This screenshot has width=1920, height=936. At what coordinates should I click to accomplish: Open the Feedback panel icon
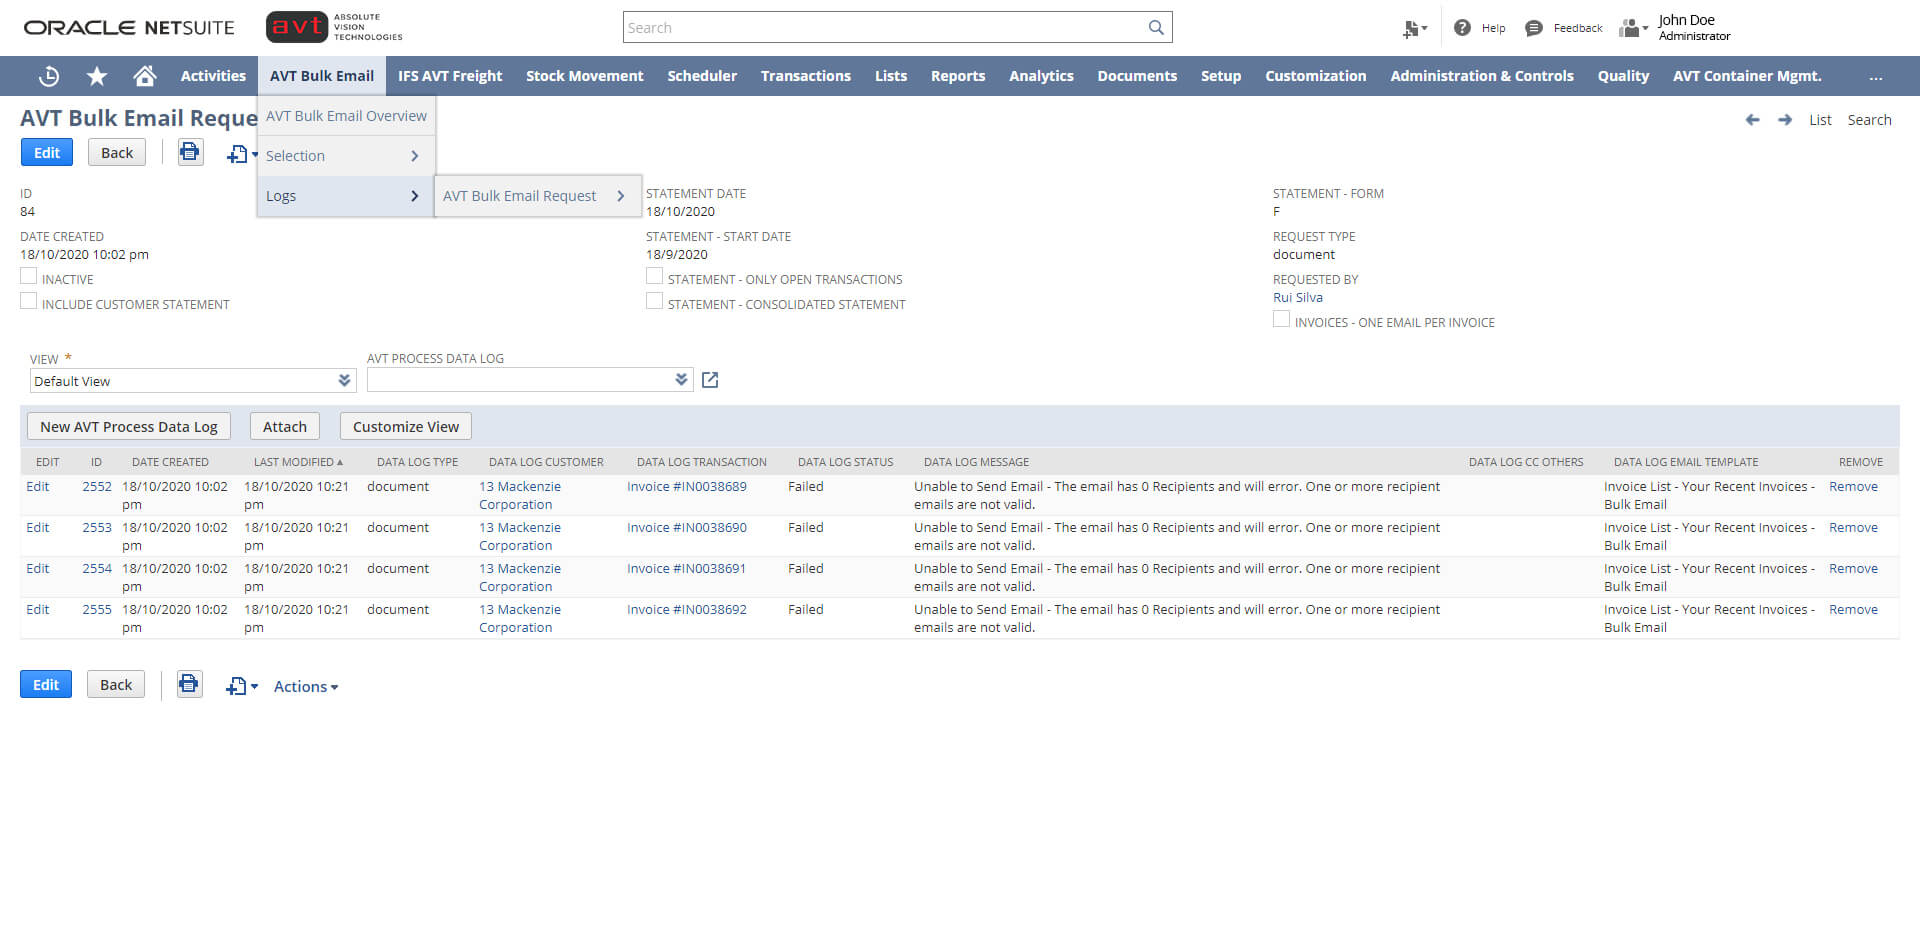click(x=1533, y=28)
